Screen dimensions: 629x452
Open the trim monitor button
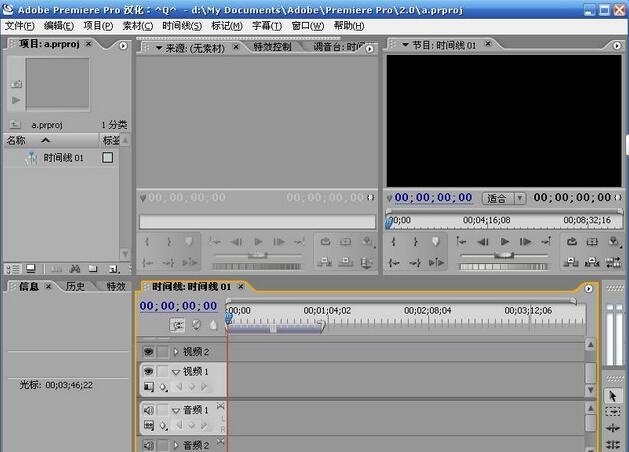coord(613,263)
